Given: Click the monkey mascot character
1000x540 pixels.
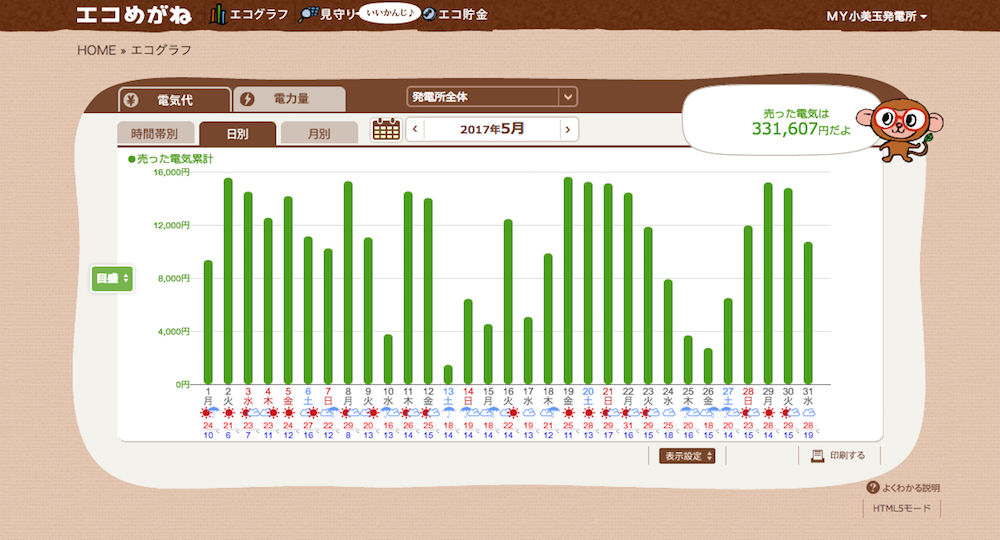Looking at the screenshot, I should coord(899,129).
